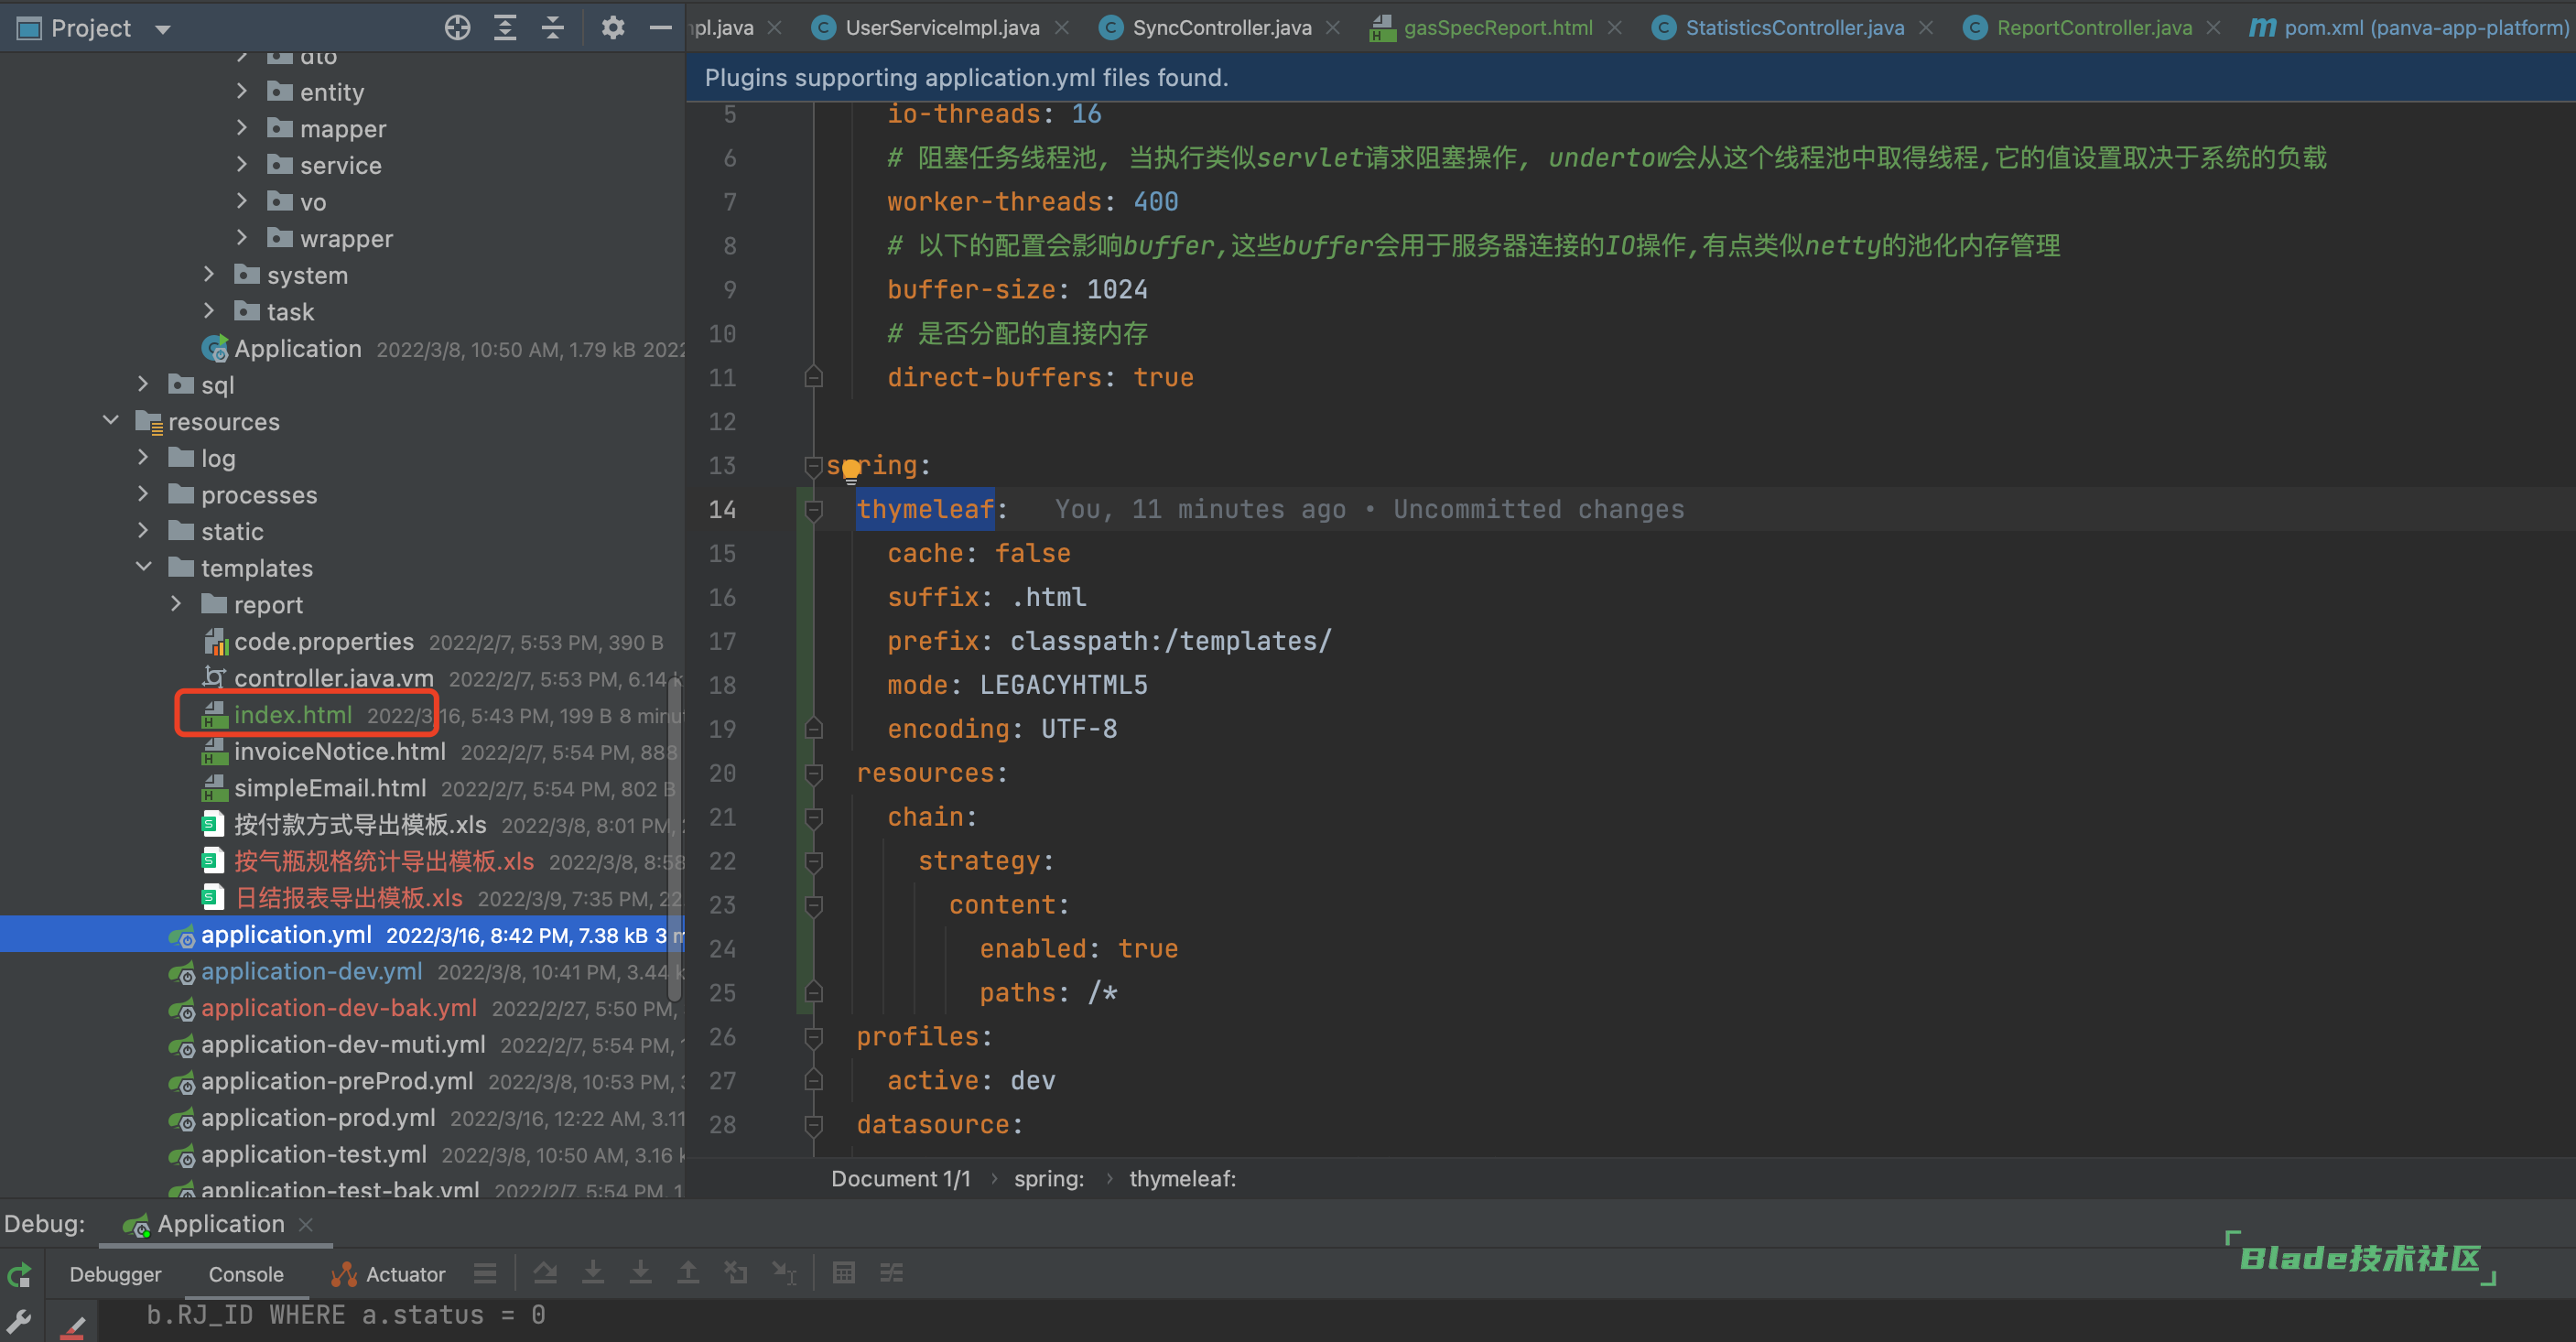Click the Document 1/1 breadcrumb

[901, 1179]
